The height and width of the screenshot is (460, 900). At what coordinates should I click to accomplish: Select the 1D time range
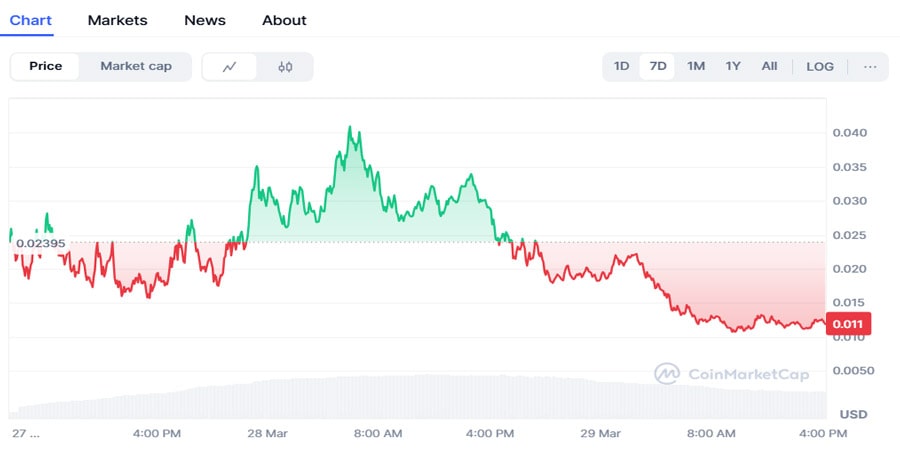point(621,67)
